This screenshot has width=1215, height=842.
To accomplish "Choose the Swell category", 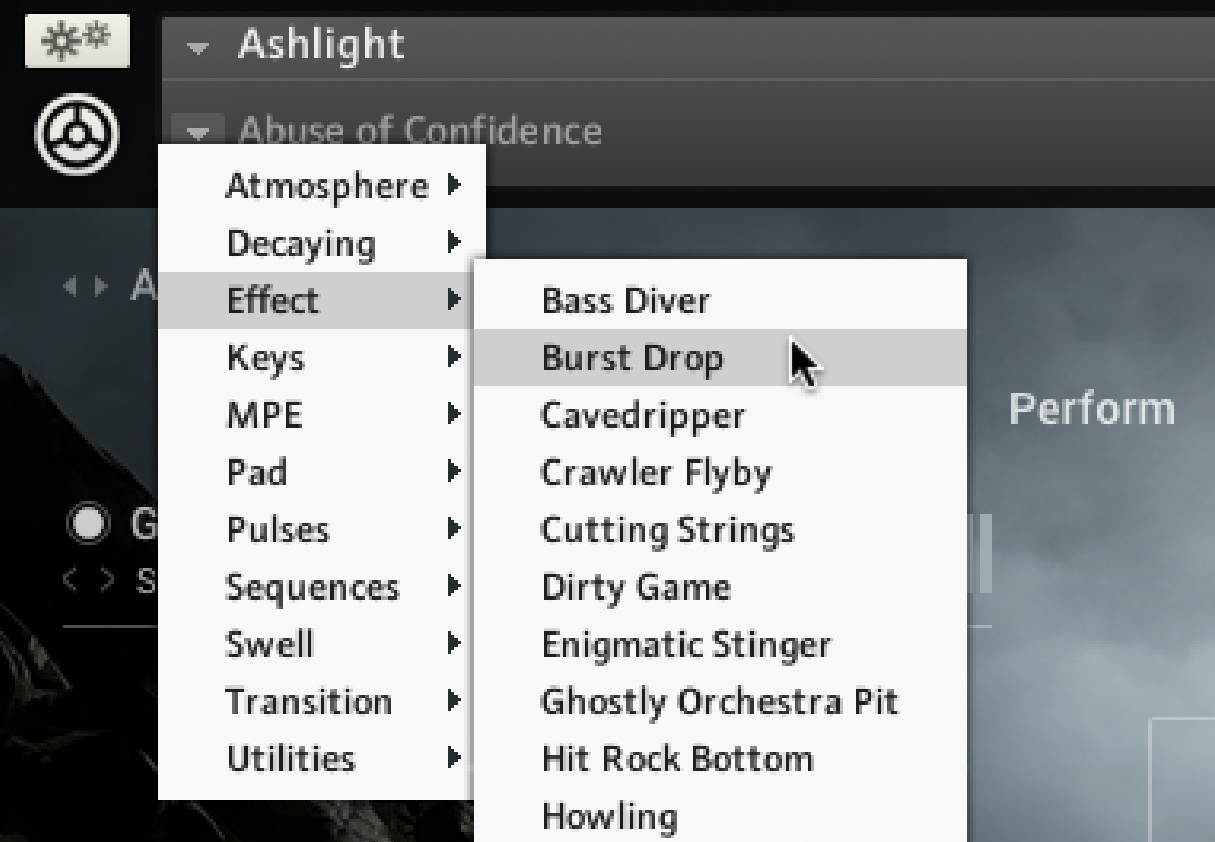I will pyautogui.click(x=270, y=644).
